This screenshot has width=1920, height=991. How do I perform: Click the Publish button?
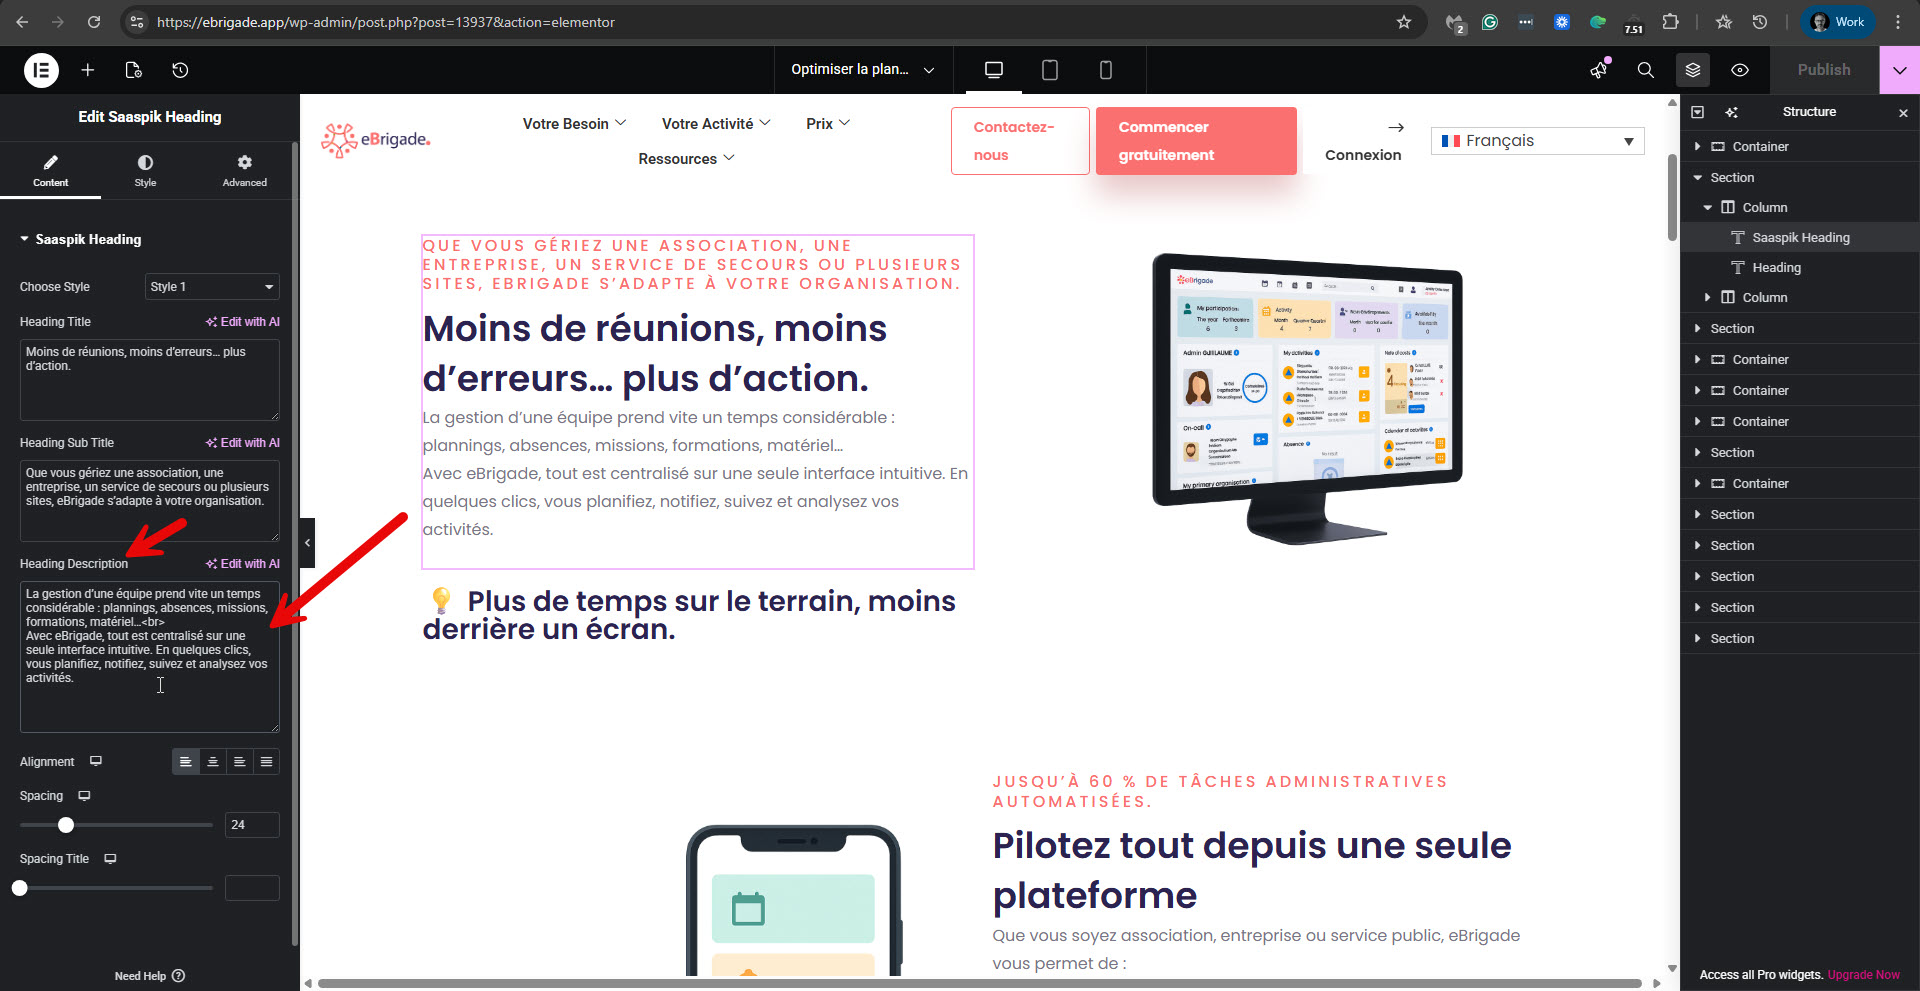[x=1824, y=70]
